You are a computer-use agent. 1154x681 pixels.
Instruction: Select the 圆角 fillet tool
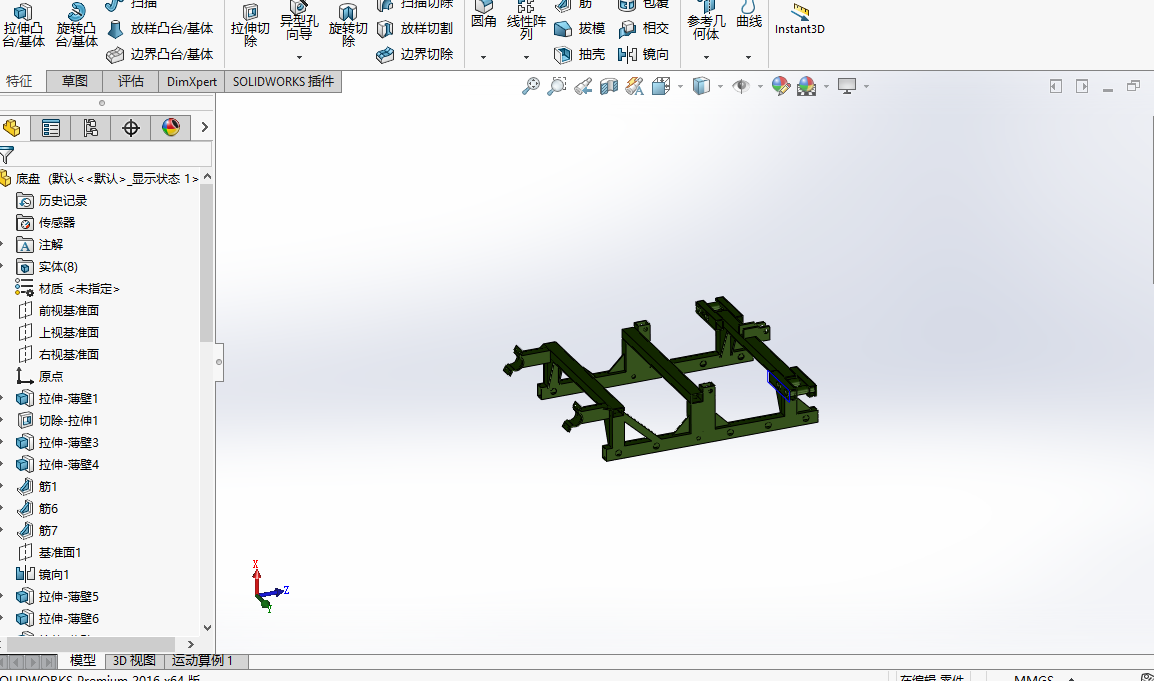[484, 16]
